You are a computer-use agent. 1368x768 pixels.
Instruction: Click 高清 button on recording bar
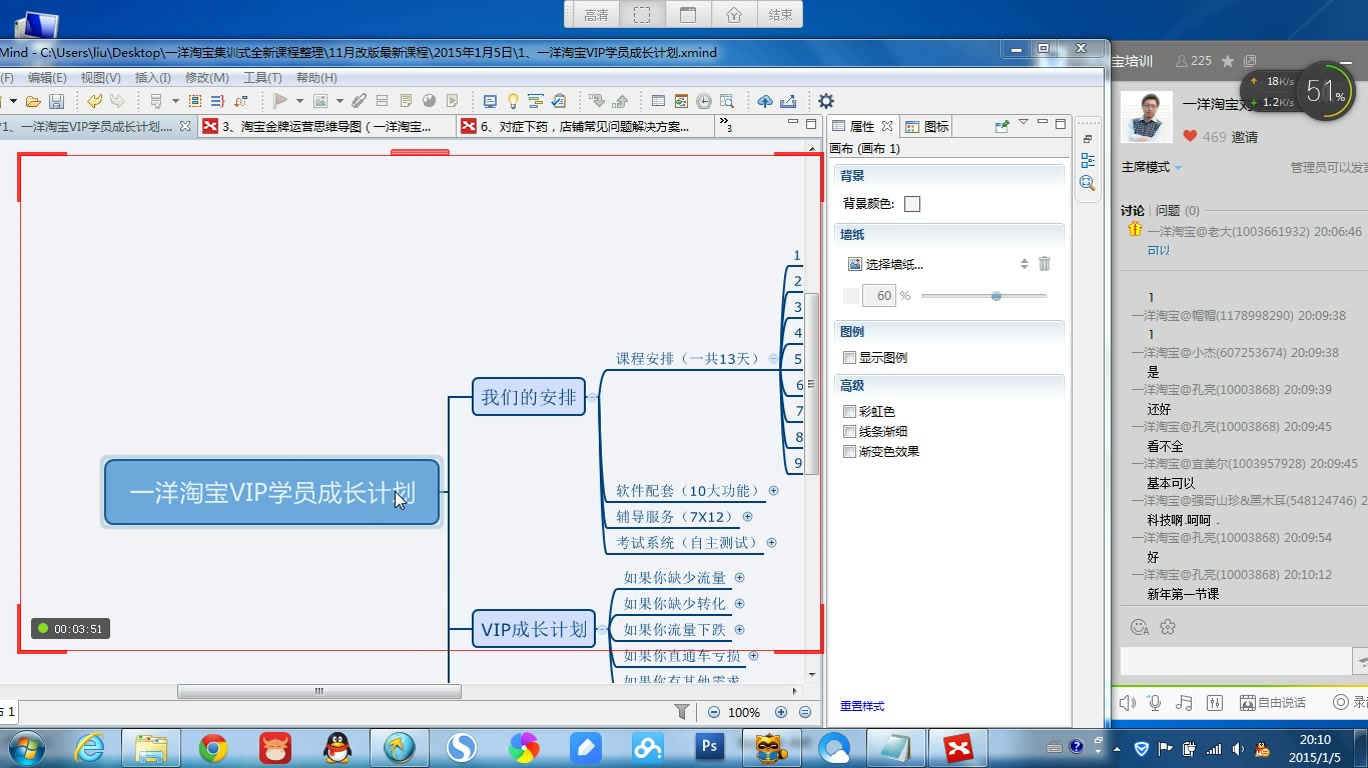pos(596,15)
